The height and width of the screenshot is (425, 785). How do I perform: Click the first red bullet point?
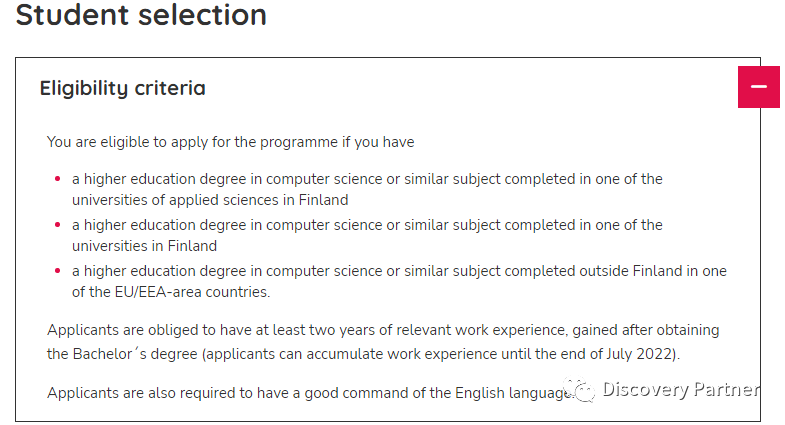[x=58, y=179]
